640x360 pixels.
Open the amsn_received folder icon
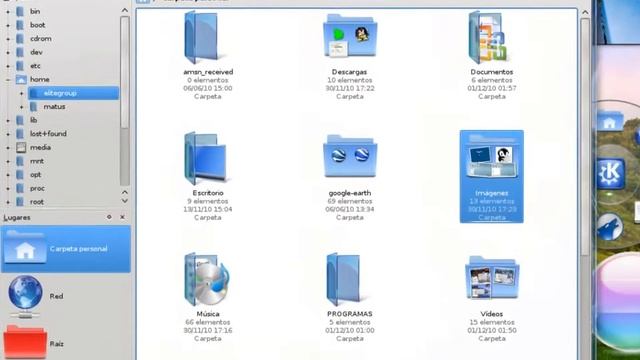tap(202, 37)
